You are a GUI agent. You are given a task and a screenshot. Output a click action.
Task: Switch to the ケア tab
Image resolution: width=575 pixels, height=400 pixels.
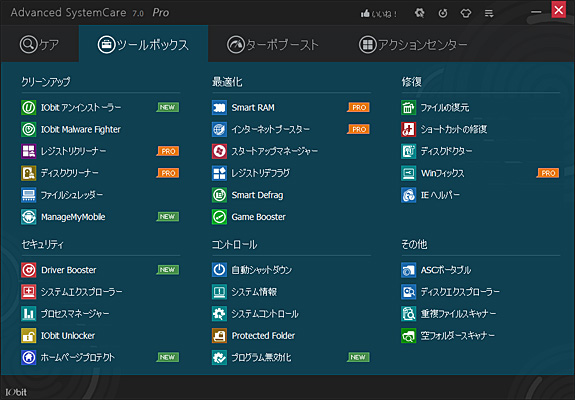point(39,44)
